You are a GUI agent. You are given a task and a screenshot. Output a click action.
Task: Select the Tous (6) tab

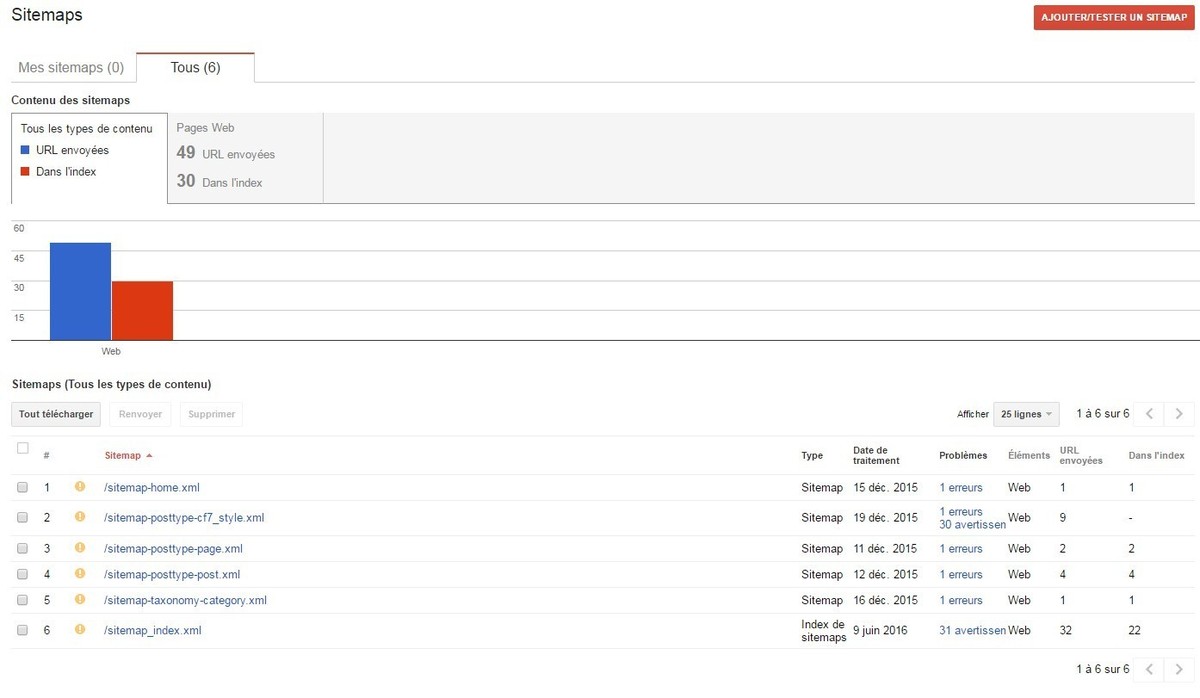[195, 68]
